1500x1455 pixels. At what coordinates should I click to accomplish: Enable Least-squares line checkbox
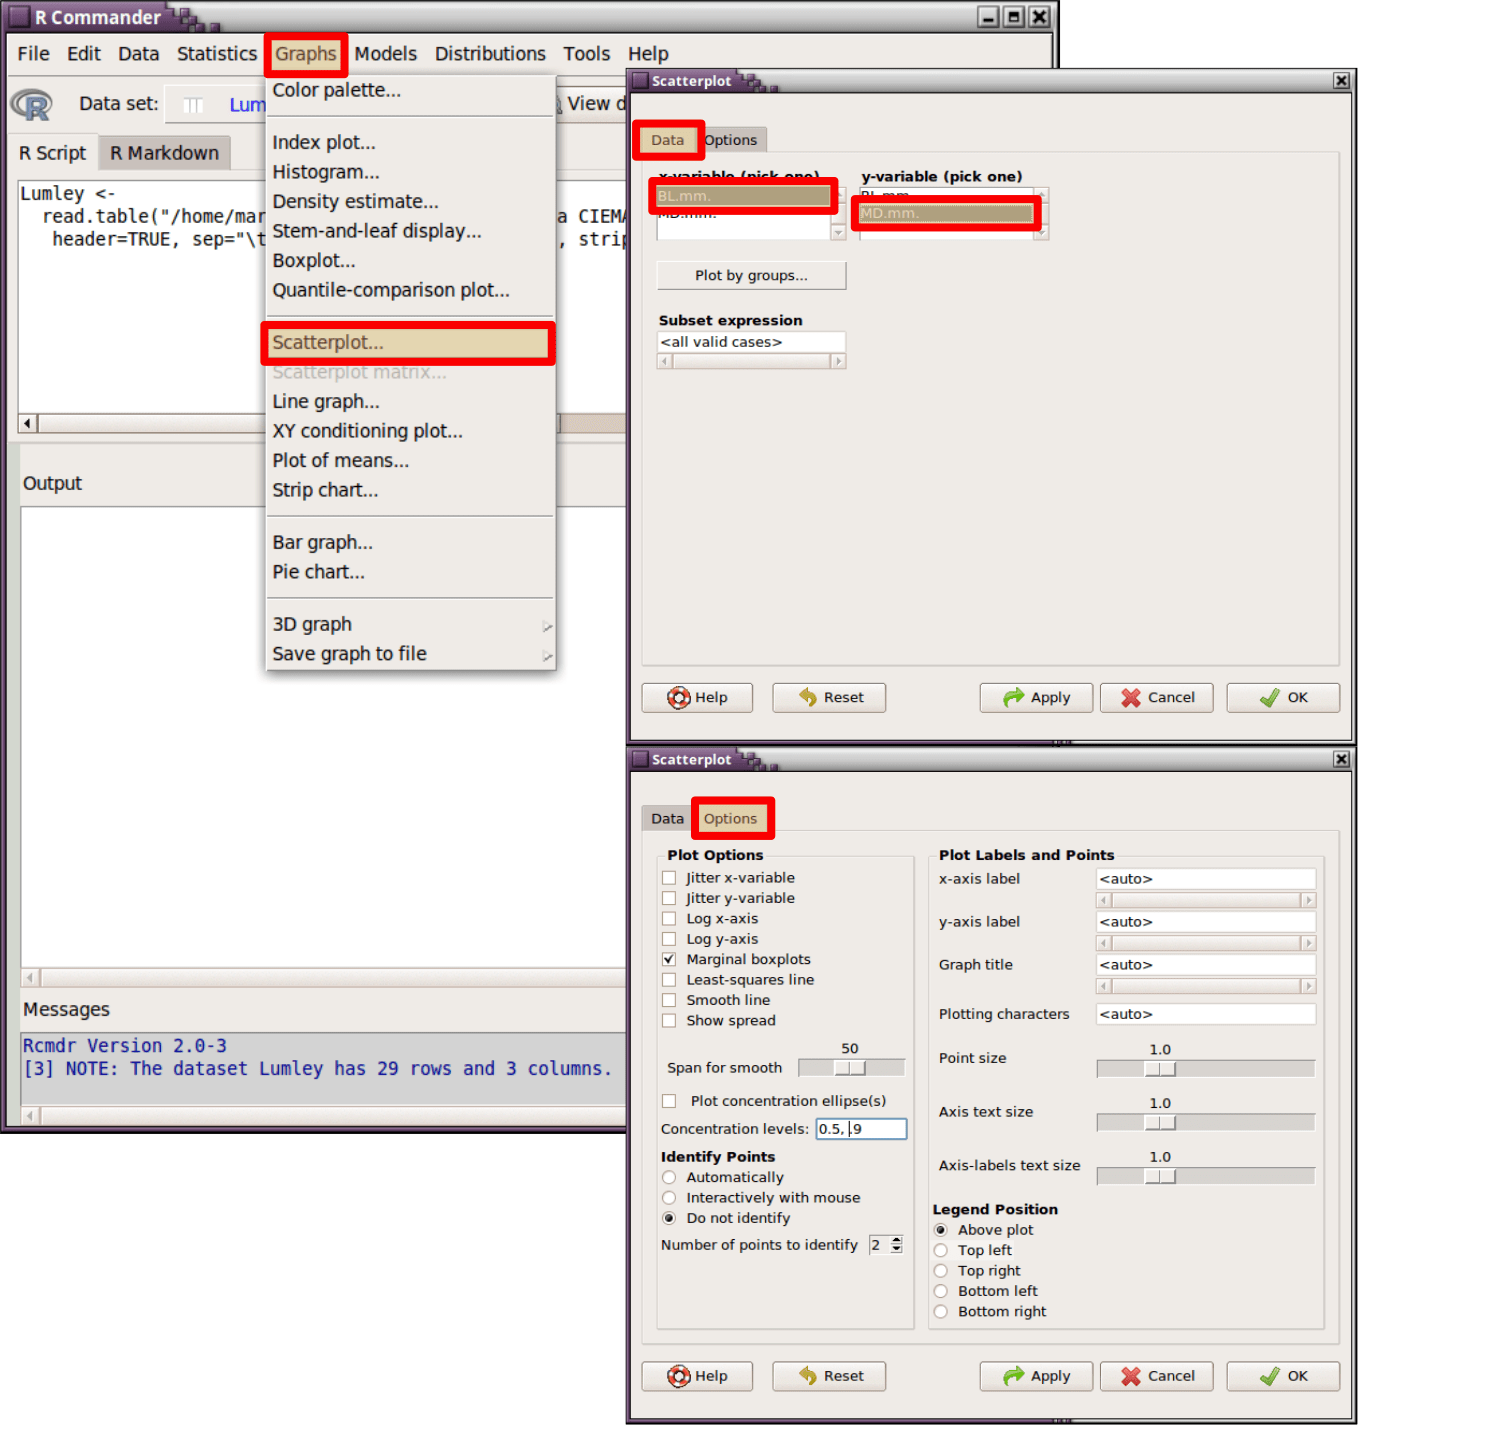coord(669,980)
